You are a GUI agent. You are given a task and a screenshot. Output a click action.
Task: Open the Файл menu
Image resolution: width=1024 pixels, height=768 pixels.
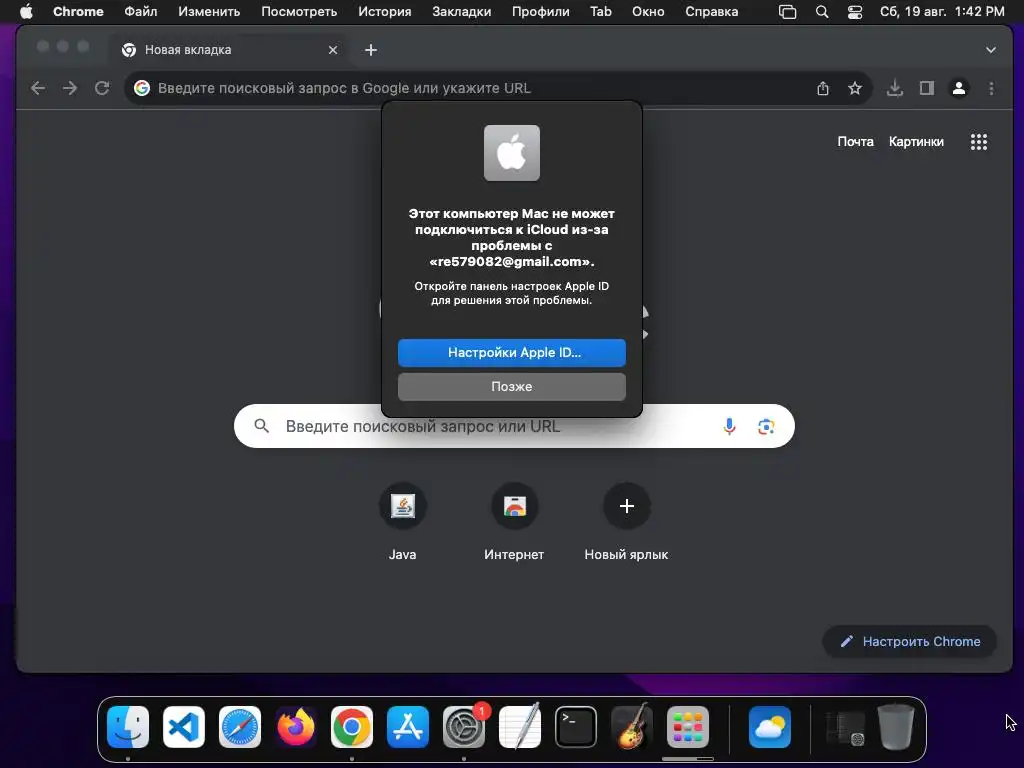click(x=140, y=12)
